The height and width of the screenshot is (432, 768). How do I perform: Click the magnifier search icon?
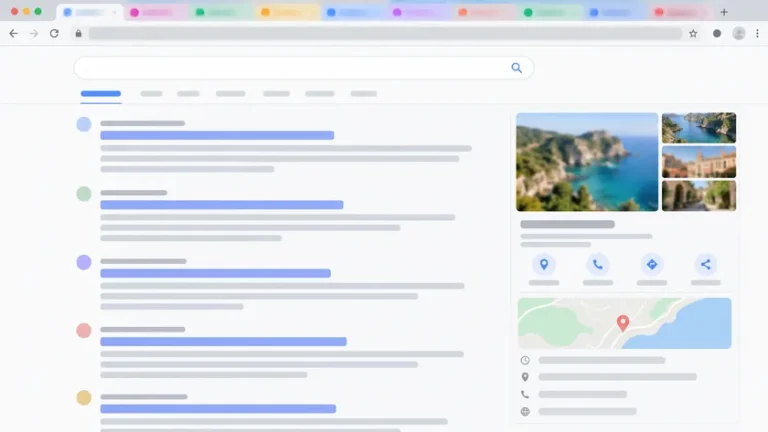click(516, 68)
